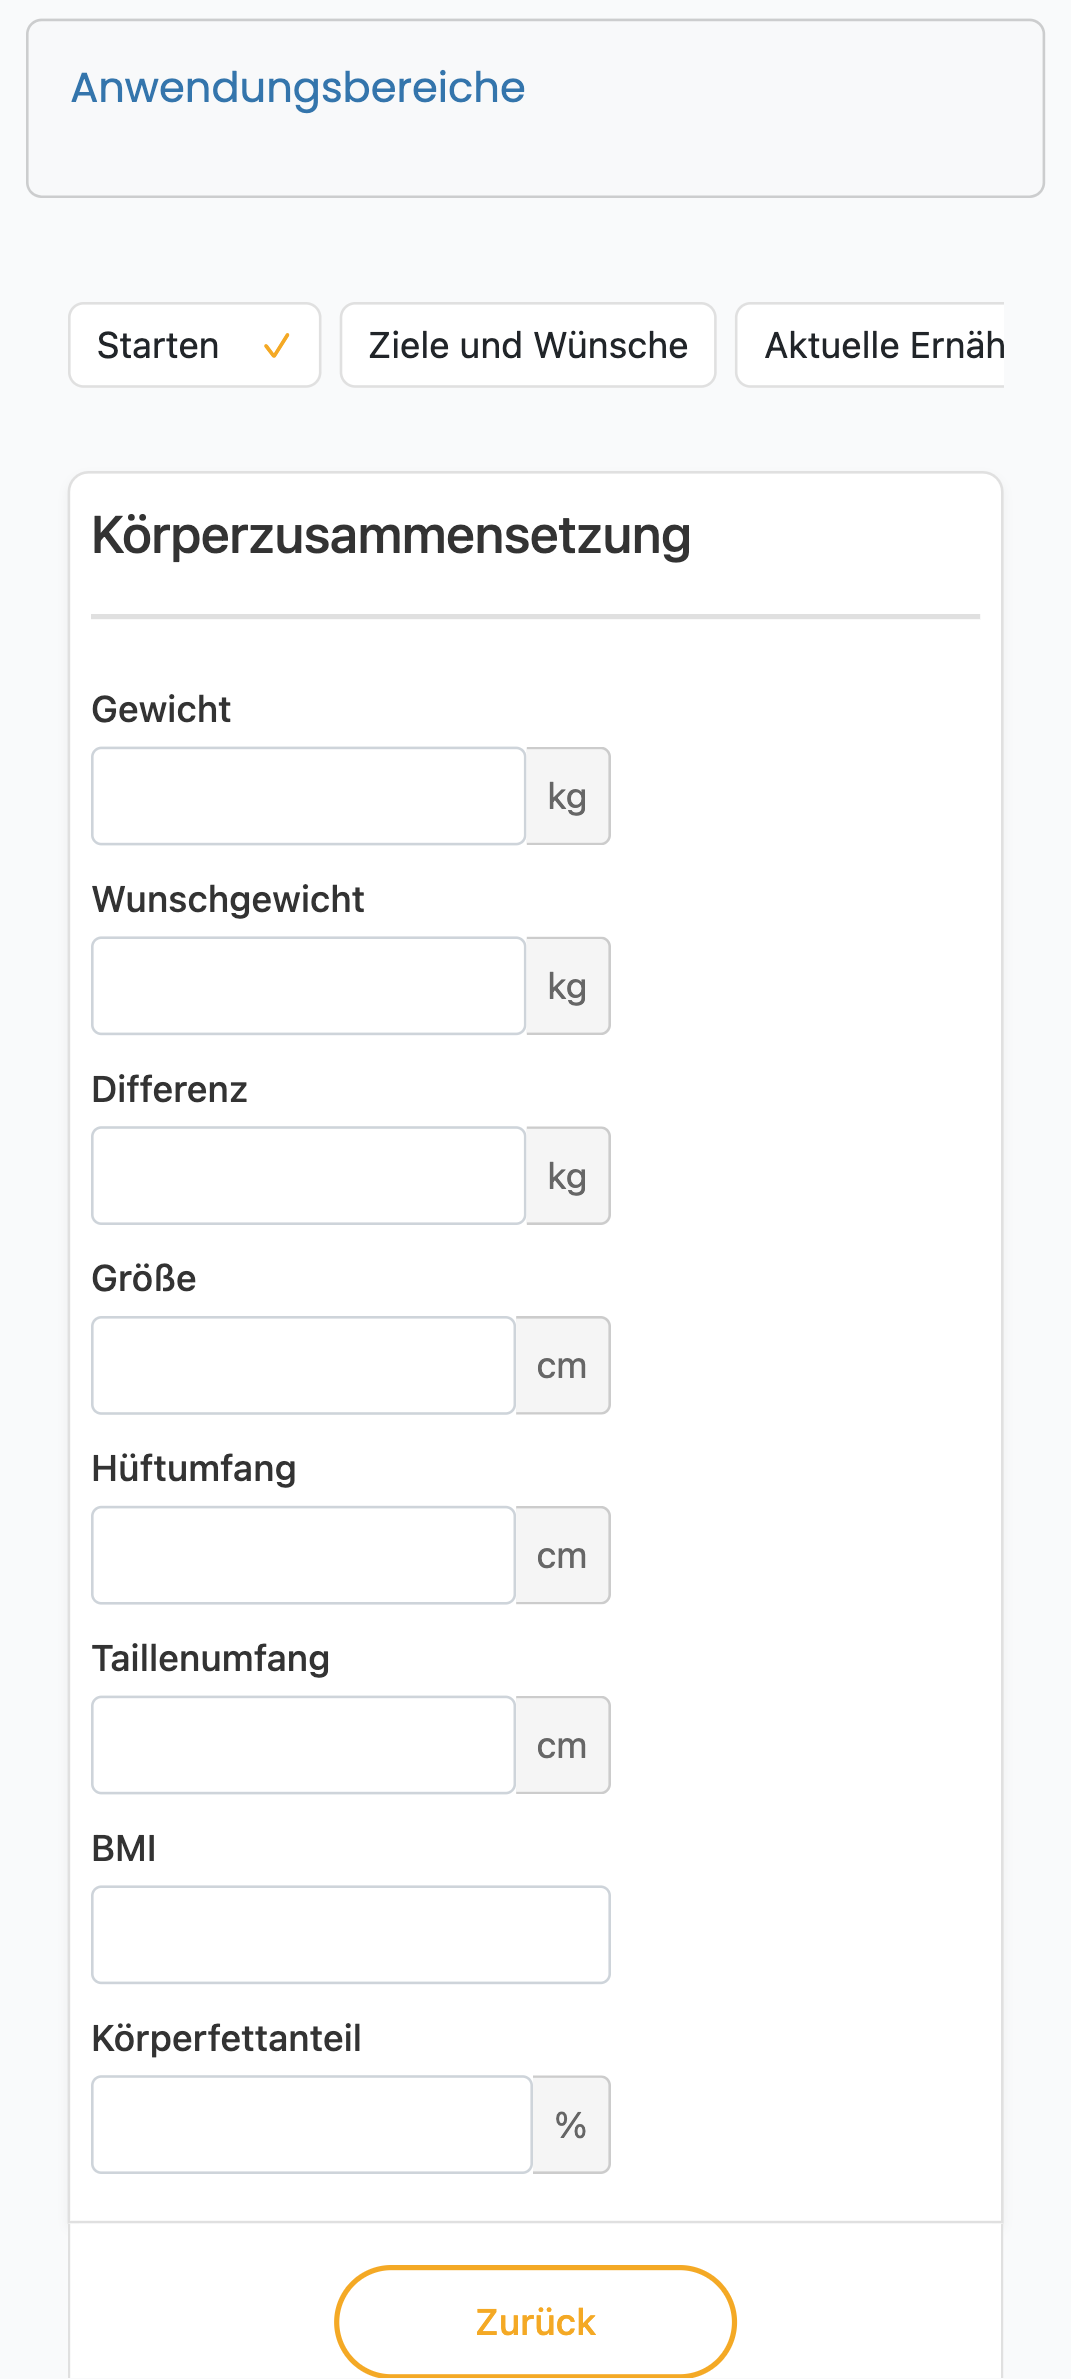Focus the Gewicht input field
This screenshot has height=2379, width=1071.
pyautogui.click(x=308, y=796)
